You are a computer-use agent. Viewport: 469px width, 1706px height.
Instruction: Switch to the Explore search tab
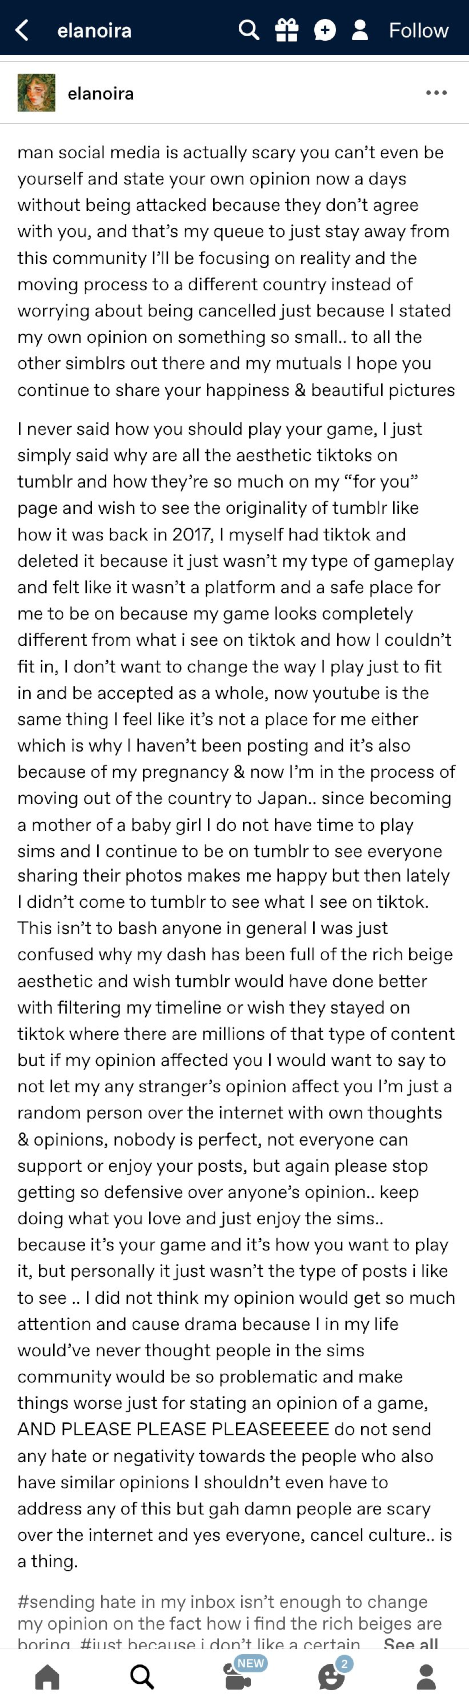click(142, 1677)
